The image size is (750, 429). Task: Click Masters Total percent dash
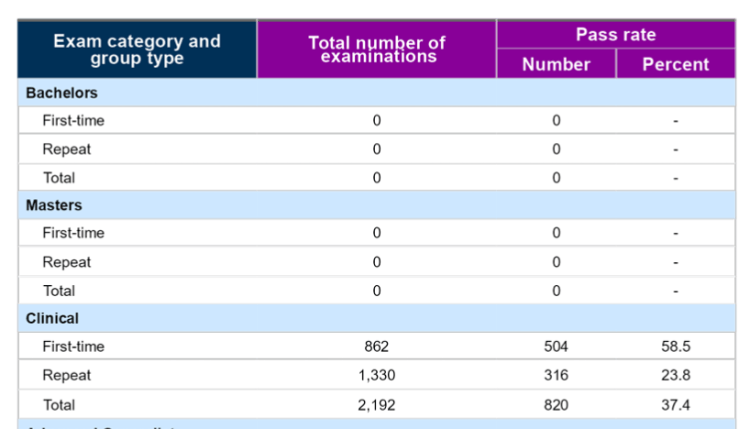676,292
